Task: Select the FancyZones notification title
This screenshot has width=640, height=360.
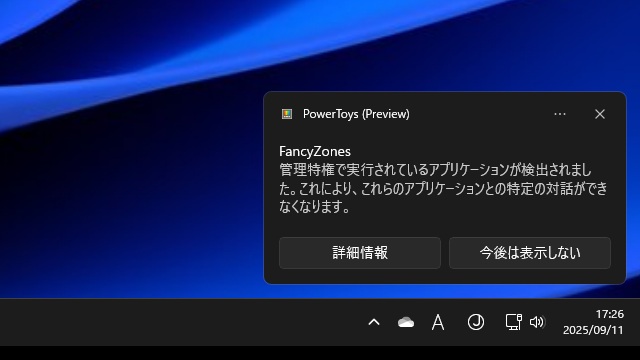Action: [x=315, y=151]
